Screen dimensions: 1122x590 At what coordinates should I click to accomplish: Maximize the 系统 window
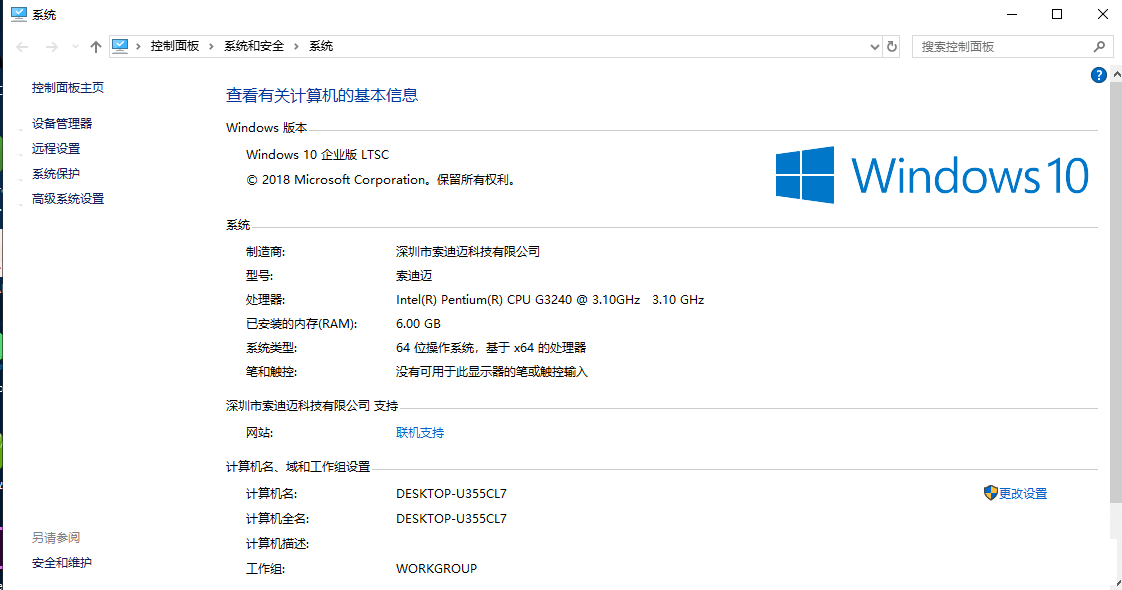[x=1057, y=14]
